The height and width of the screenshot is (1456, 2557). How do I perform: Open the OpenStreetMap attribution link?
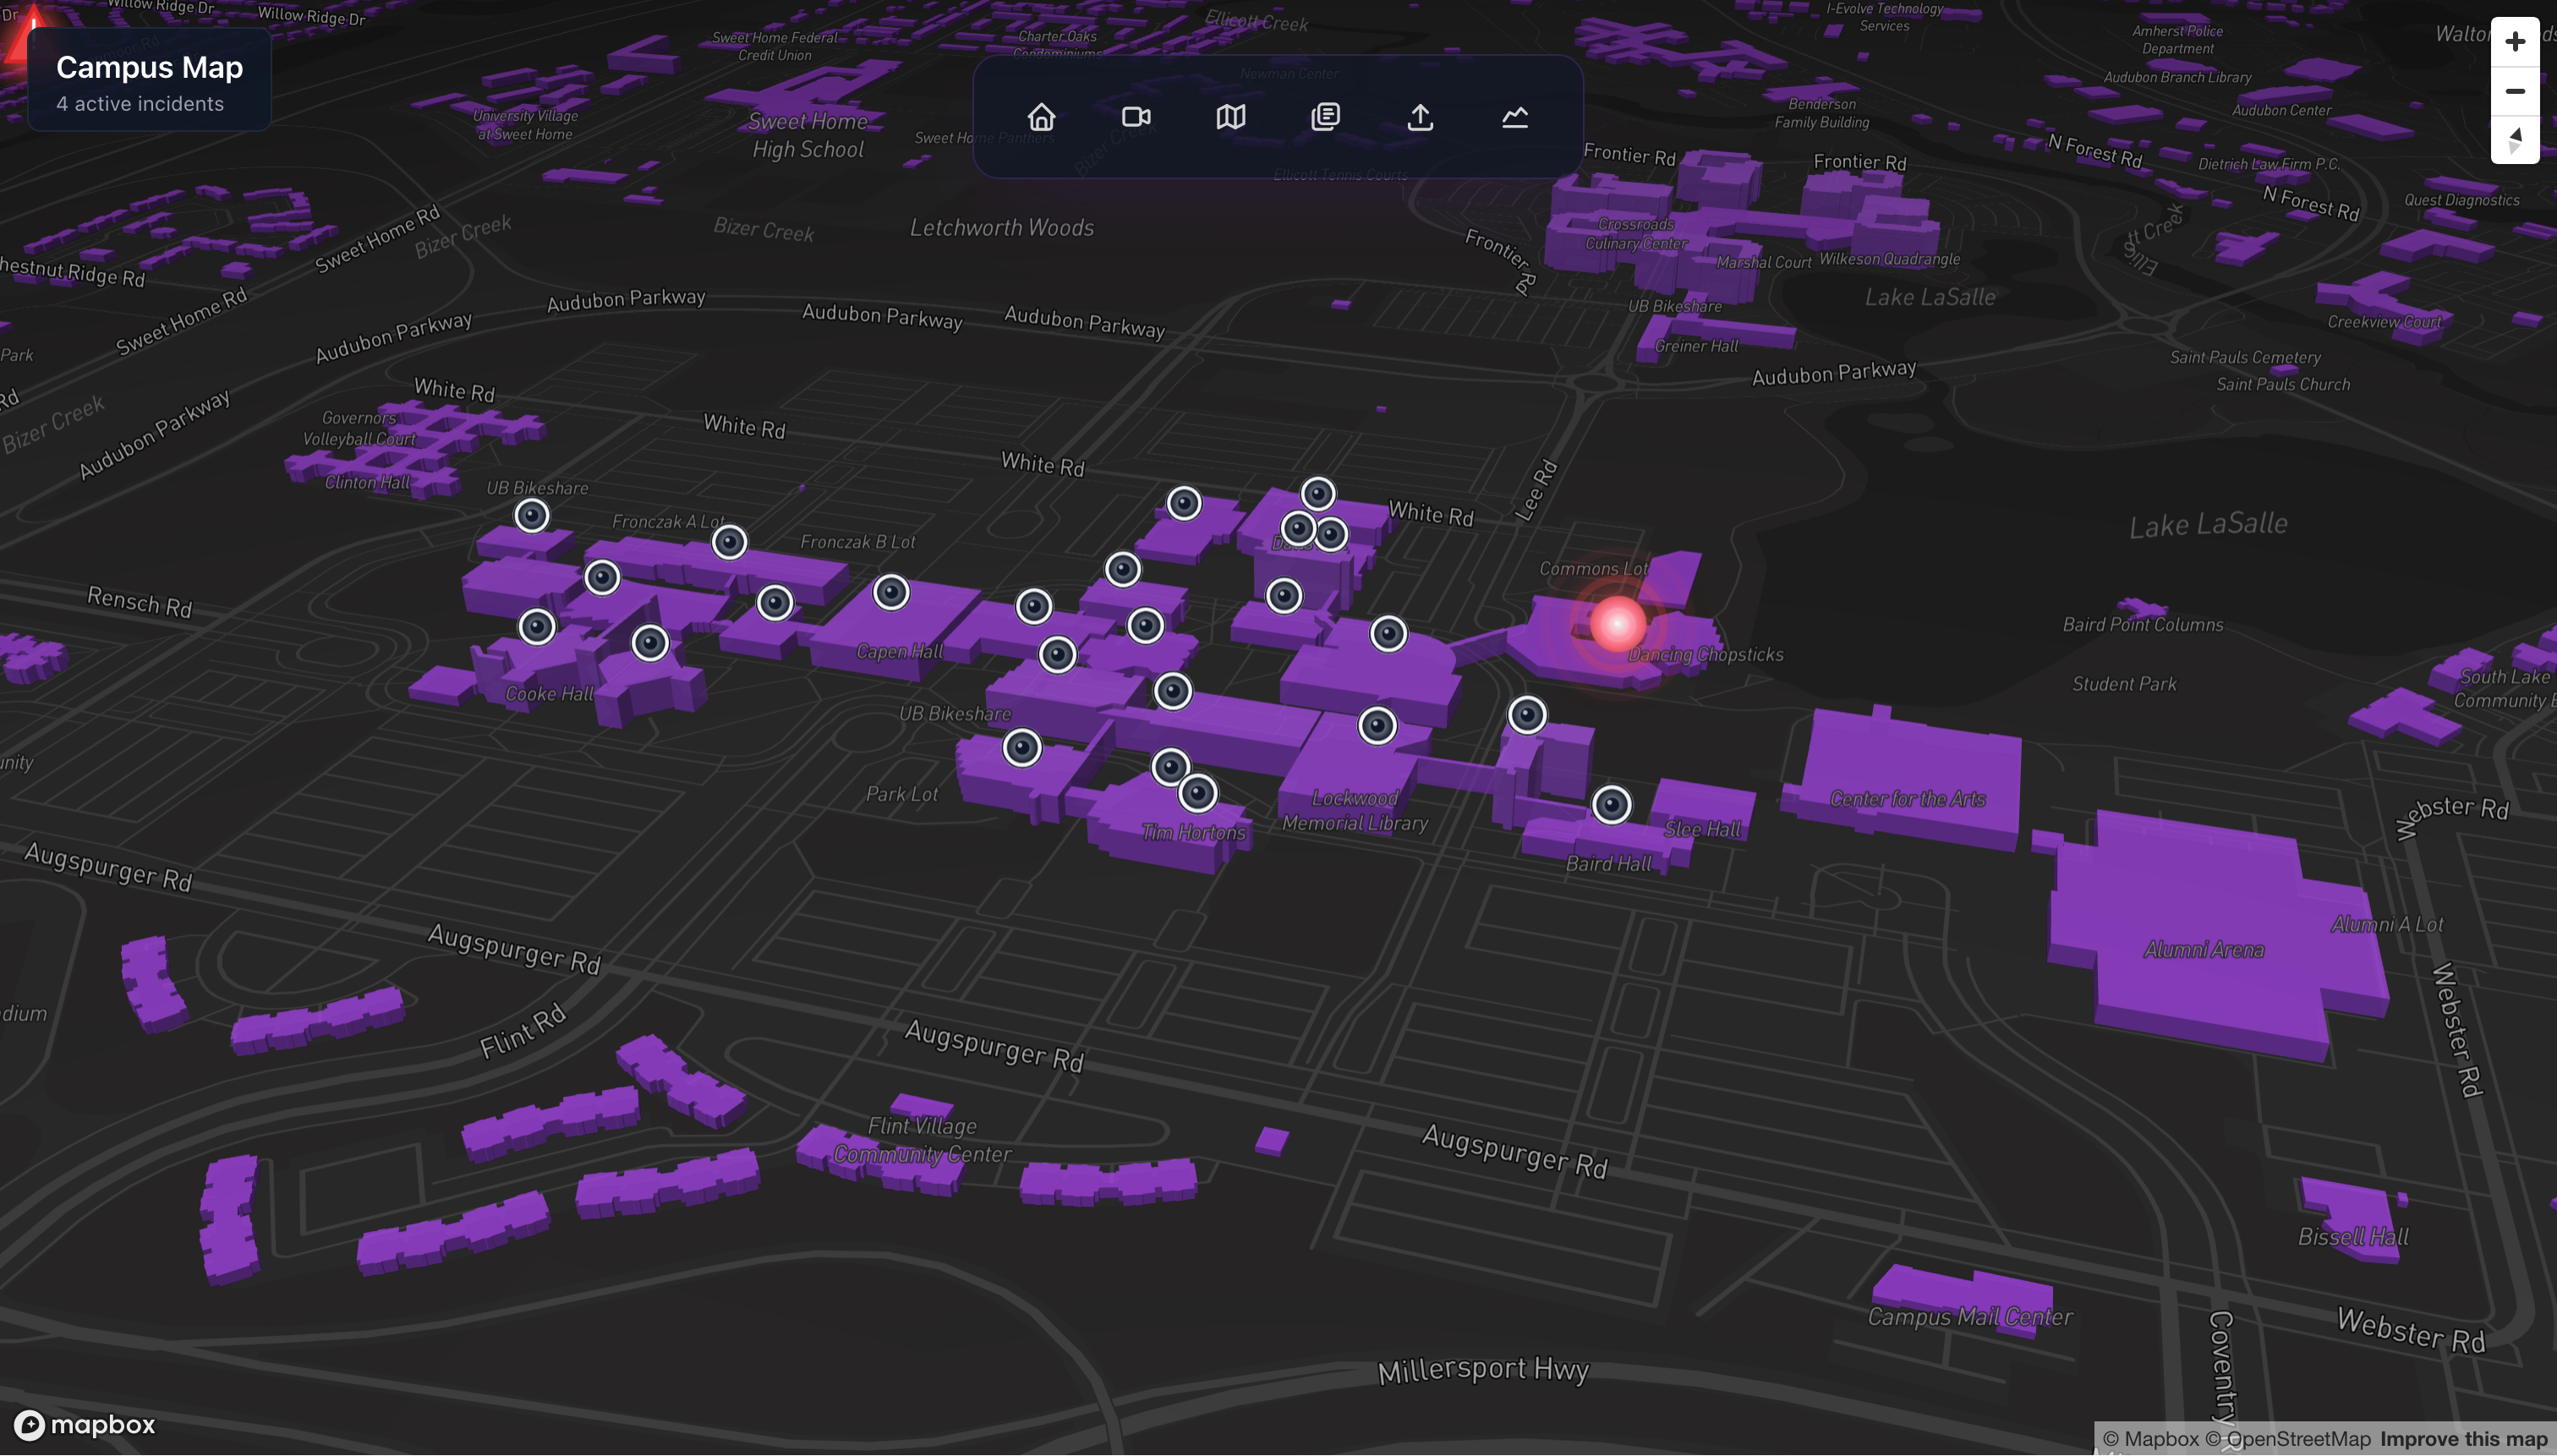[2288, 1439]
